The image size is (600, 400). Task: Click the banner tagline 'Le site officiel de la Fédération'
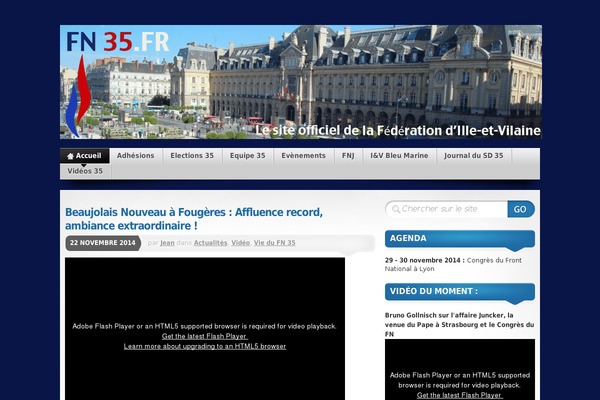pyautogui.click(x=398, y=131)
